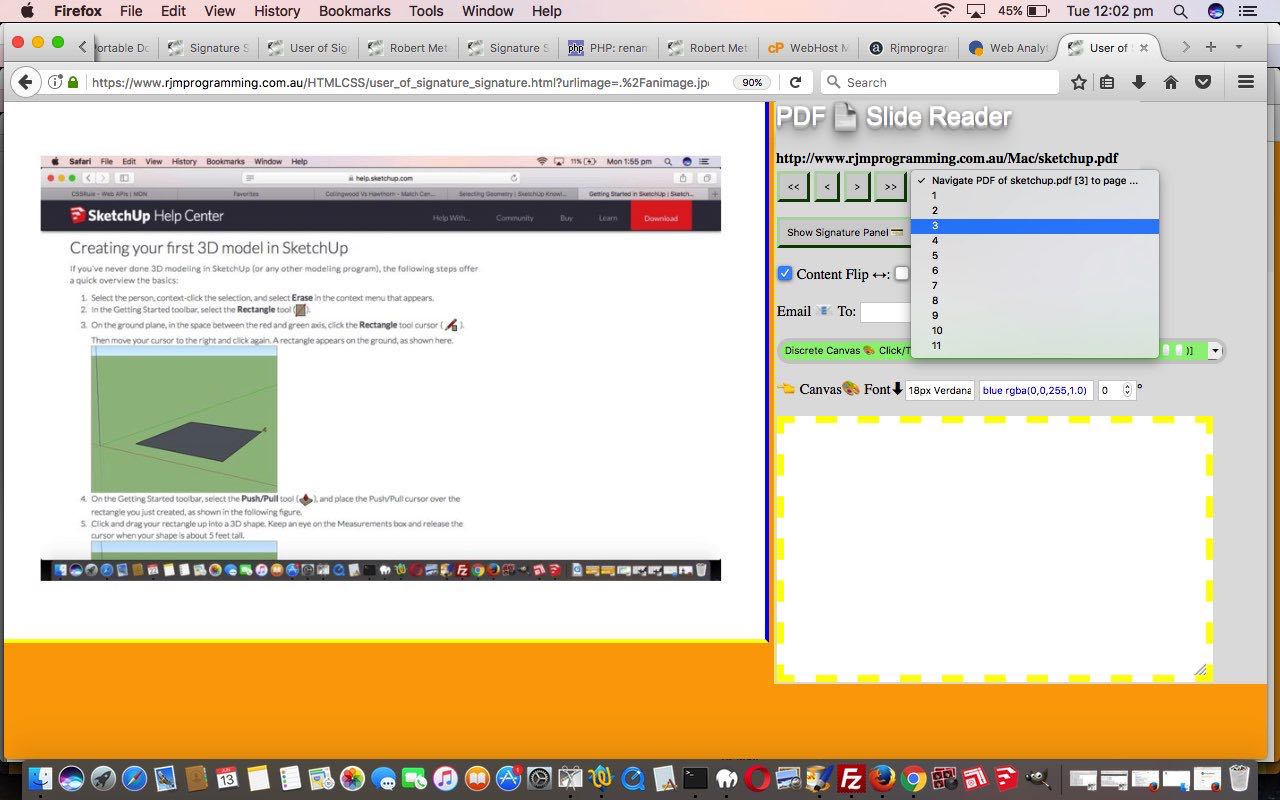Switch to WebHost Manager tab
The width and height of the screenshot is (1280, 800).
pos(807,47)
